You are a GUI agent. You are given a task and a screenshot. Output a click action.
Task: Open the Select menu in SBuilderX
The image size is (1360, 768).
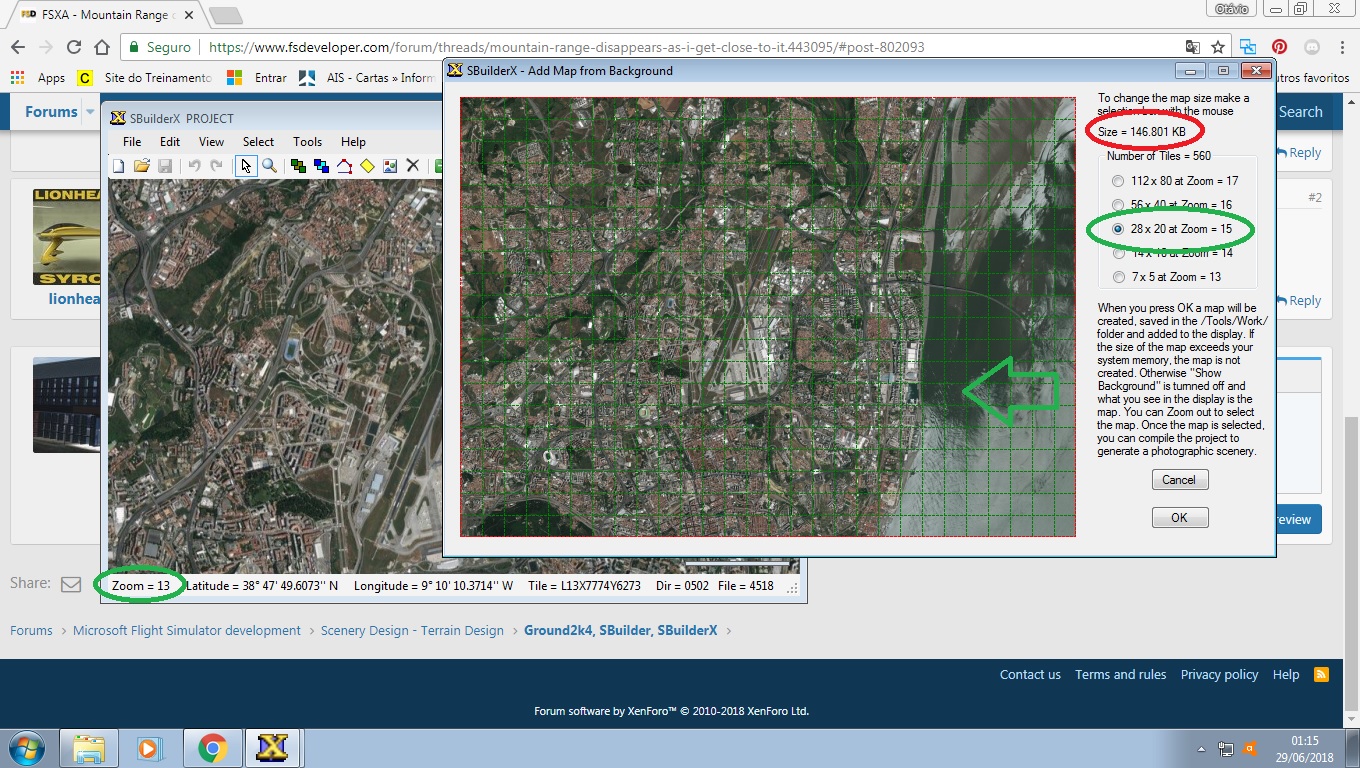coord(258,142)
